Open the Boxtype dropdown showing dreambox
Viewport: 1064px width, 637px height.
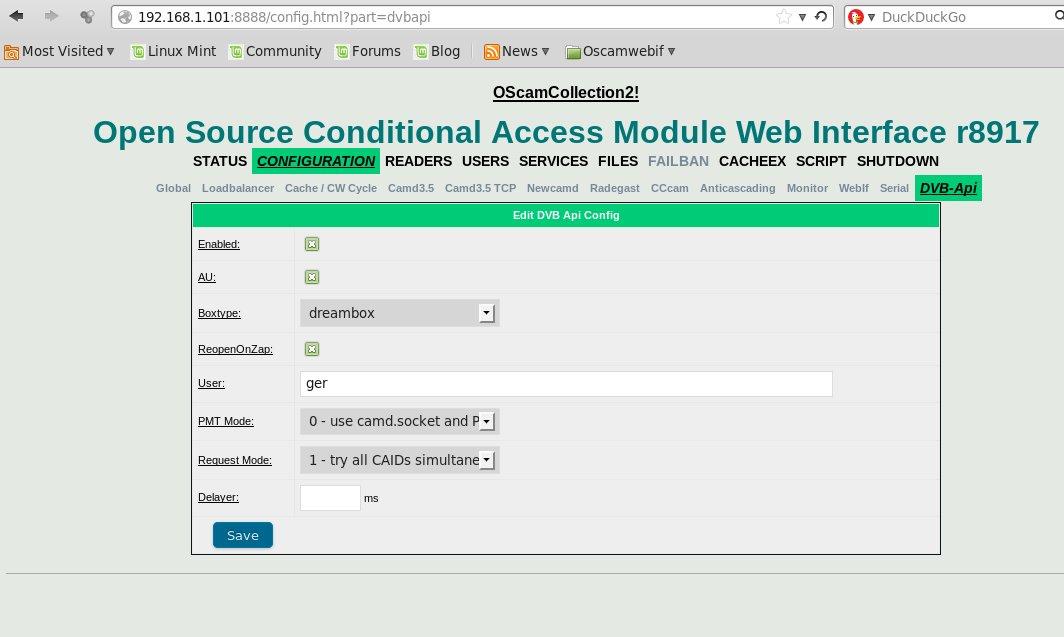point(400,313)
